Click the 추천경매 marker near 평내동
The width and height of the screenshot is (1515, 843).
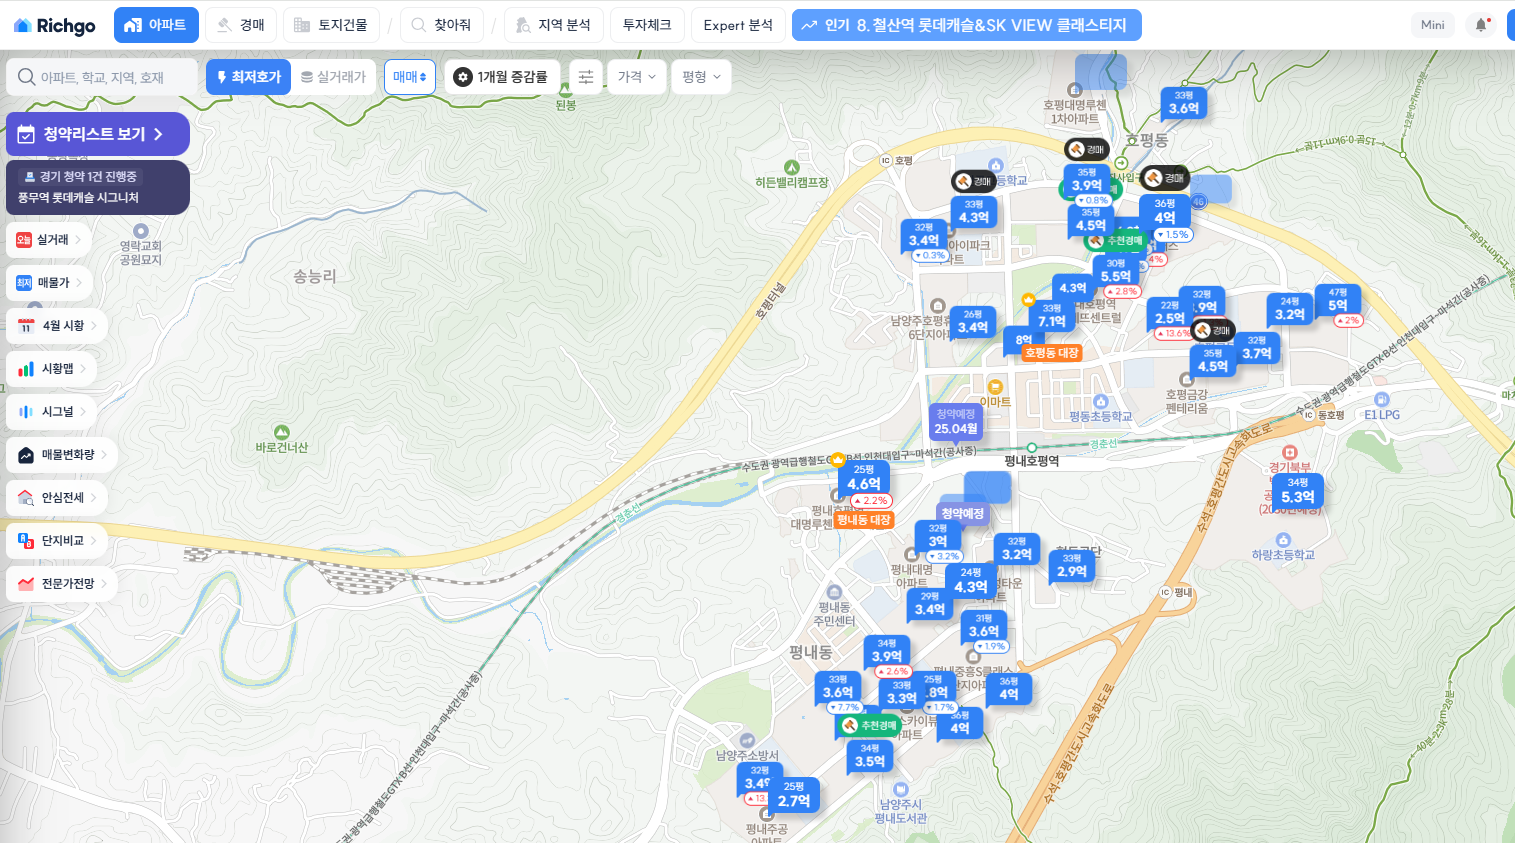(x=868, y=726)
